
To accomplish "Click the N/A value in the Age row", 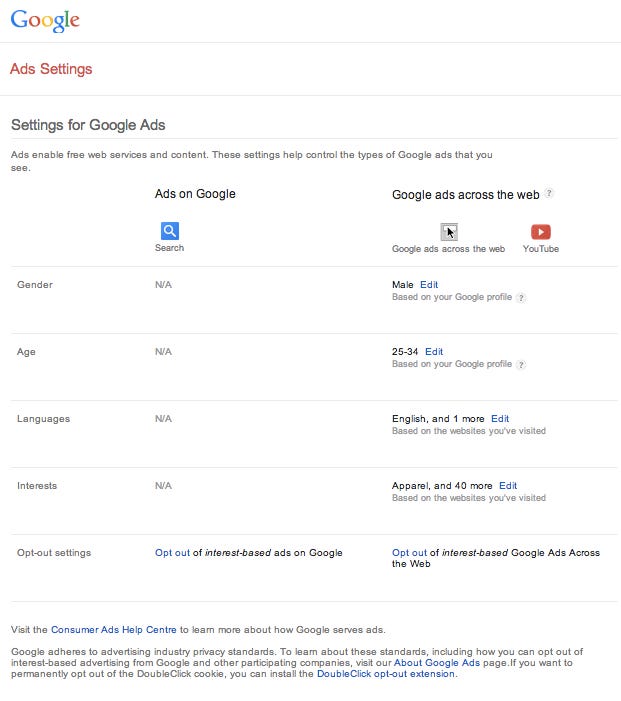I will point(163,352).
